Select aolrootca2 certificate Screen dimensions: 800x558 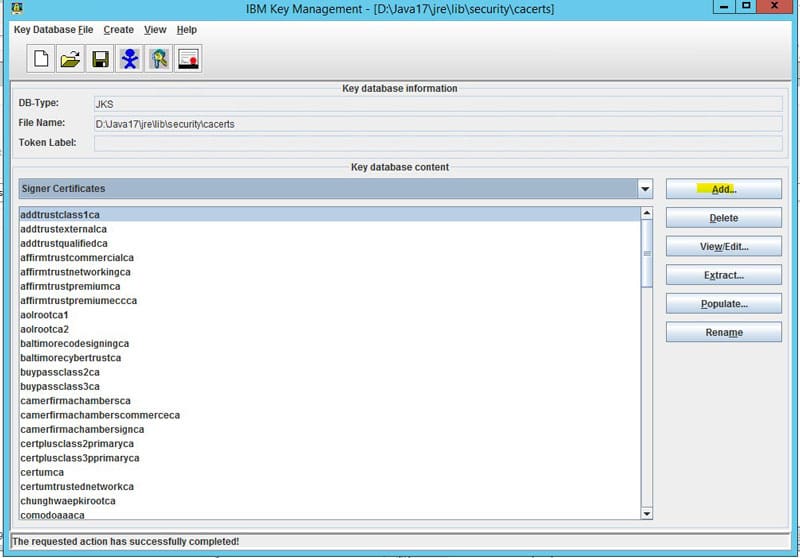[x=330, y=329]
